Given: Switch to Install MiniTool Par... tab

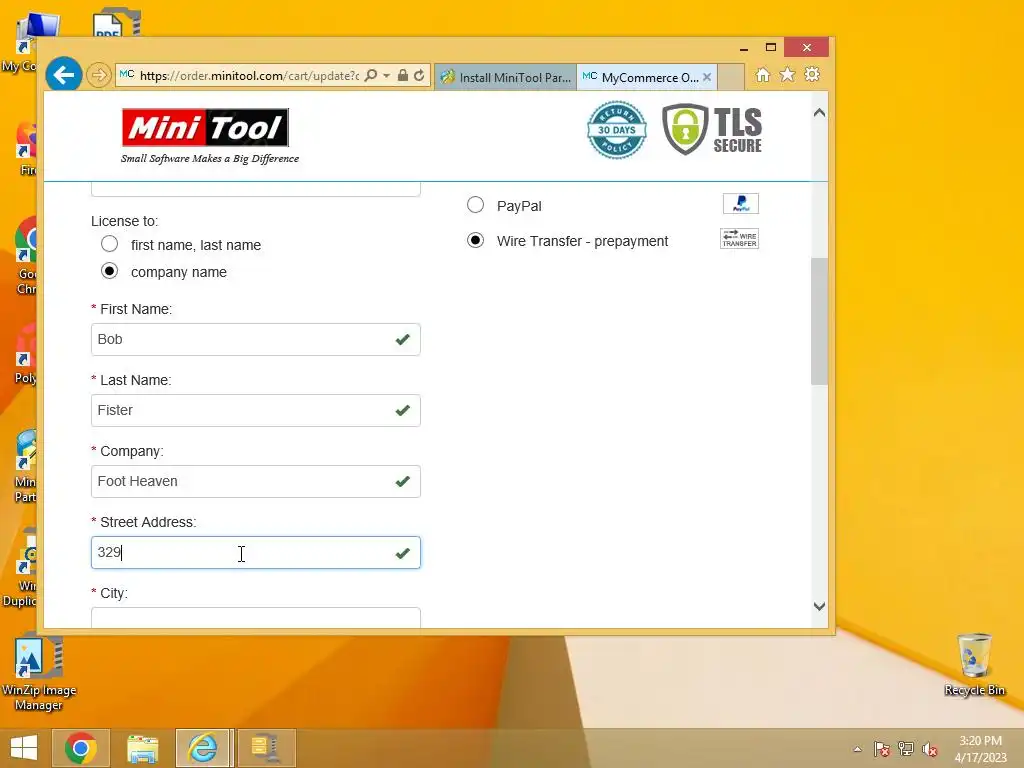Looking at the screenshot, I should (x=505, y=77).
